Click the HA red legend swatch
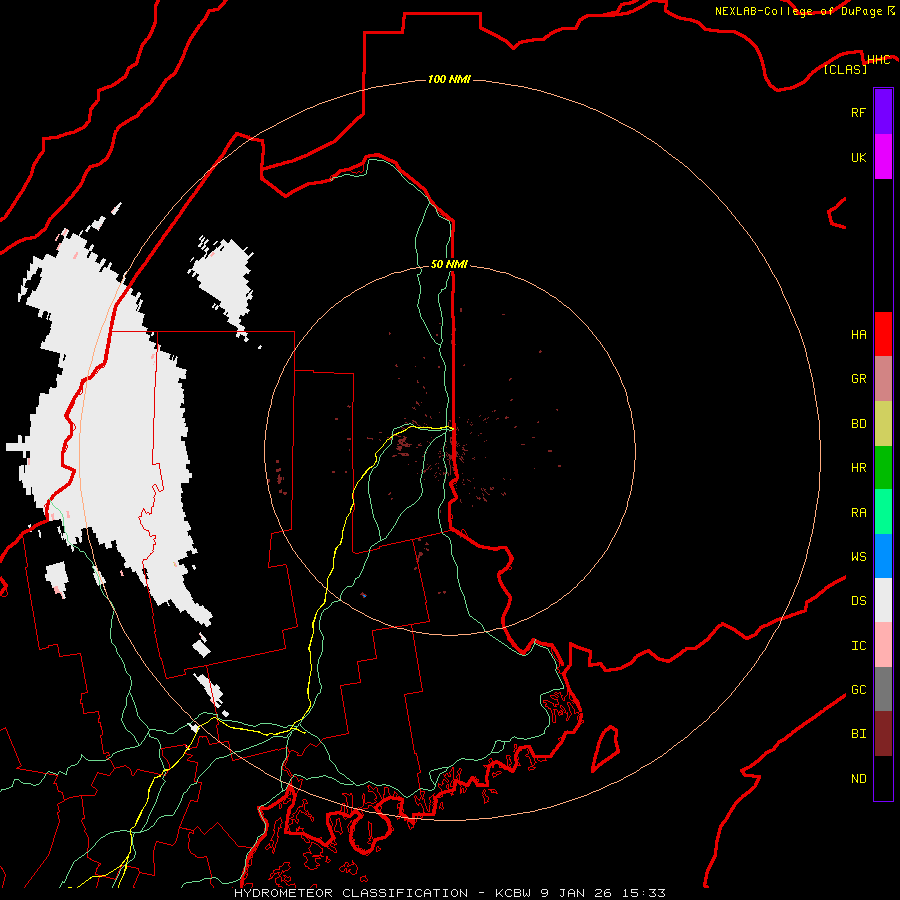Image resolution: width=900 pixels, height=900 pixels. 883,334
